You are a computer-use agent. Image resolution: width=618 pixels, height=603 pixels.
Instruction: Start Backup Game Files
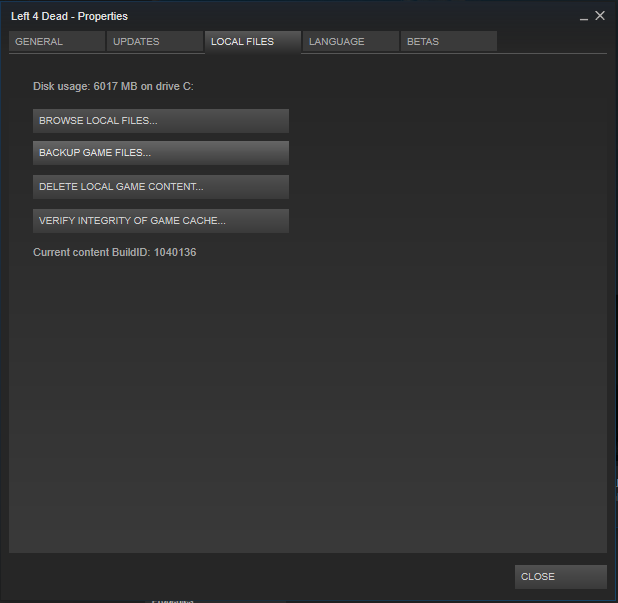point(161,153)
